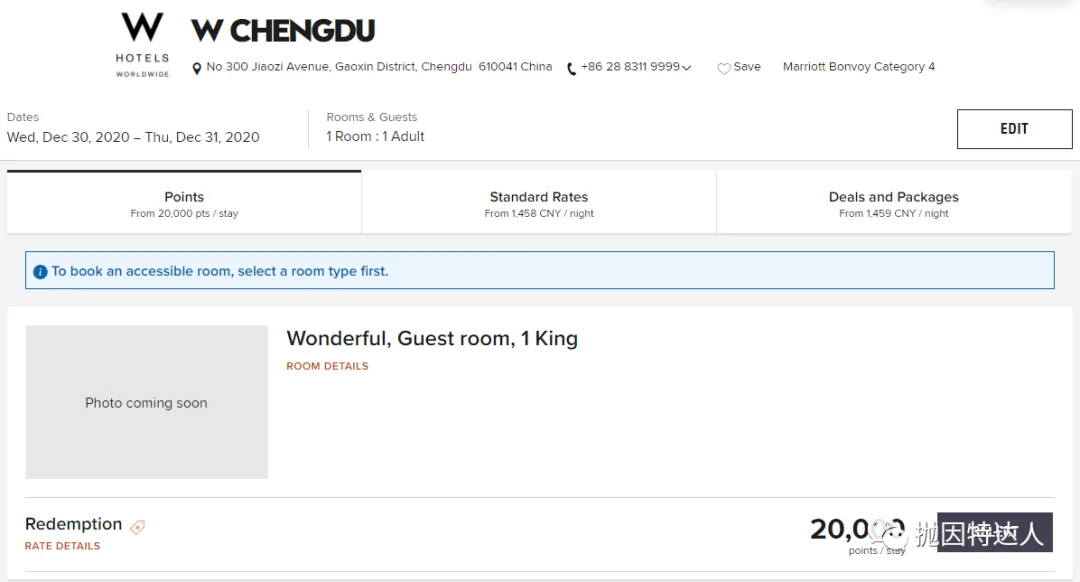Viewport: 1080px width, 582px height.
Task: Open the Deals and Packages tab
Action: (x=893, y=202)
